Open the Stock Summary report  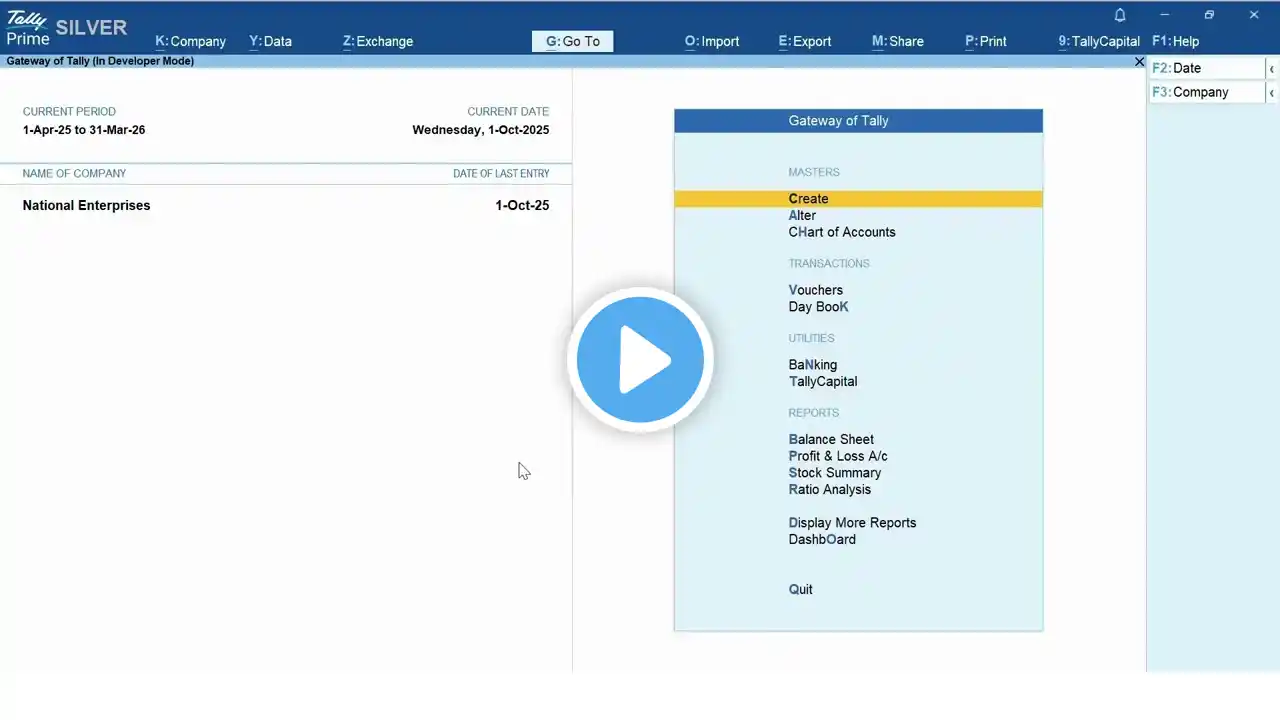(x=835, y=473)
